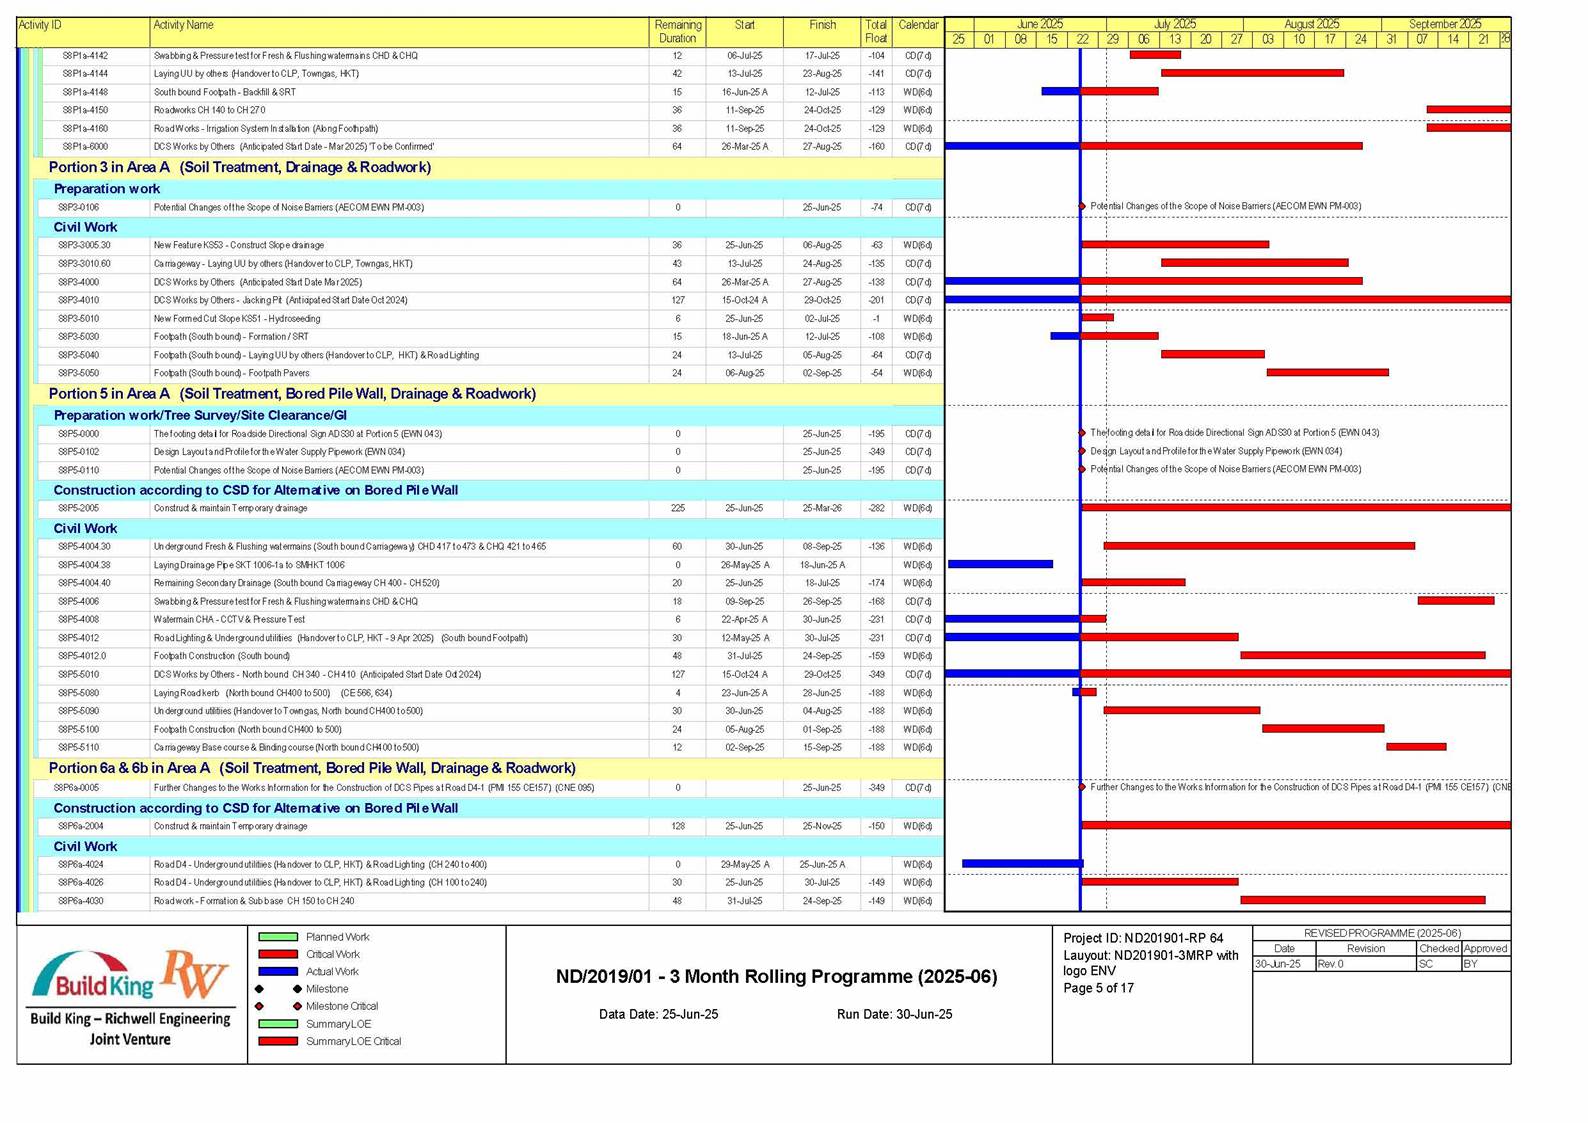Click the red milestone diamond for S8P3-0106 row
1588x1123 pixels.
(1082, 207)
